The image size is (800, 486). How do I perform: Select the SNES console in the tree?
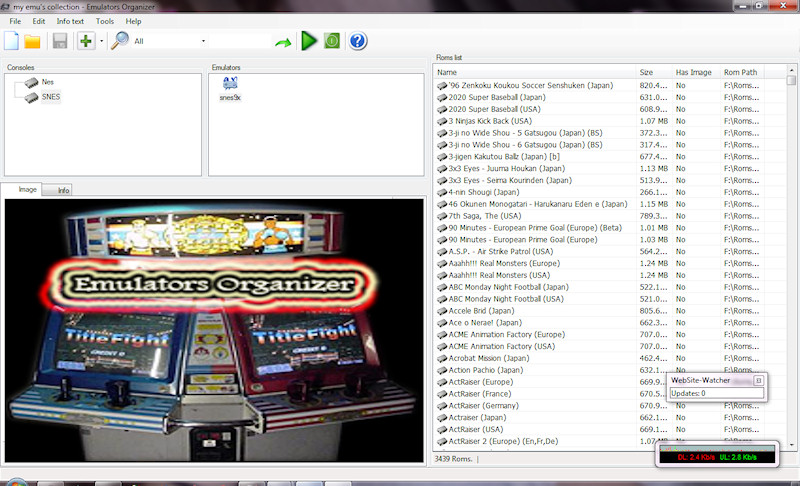coord(51,96)
